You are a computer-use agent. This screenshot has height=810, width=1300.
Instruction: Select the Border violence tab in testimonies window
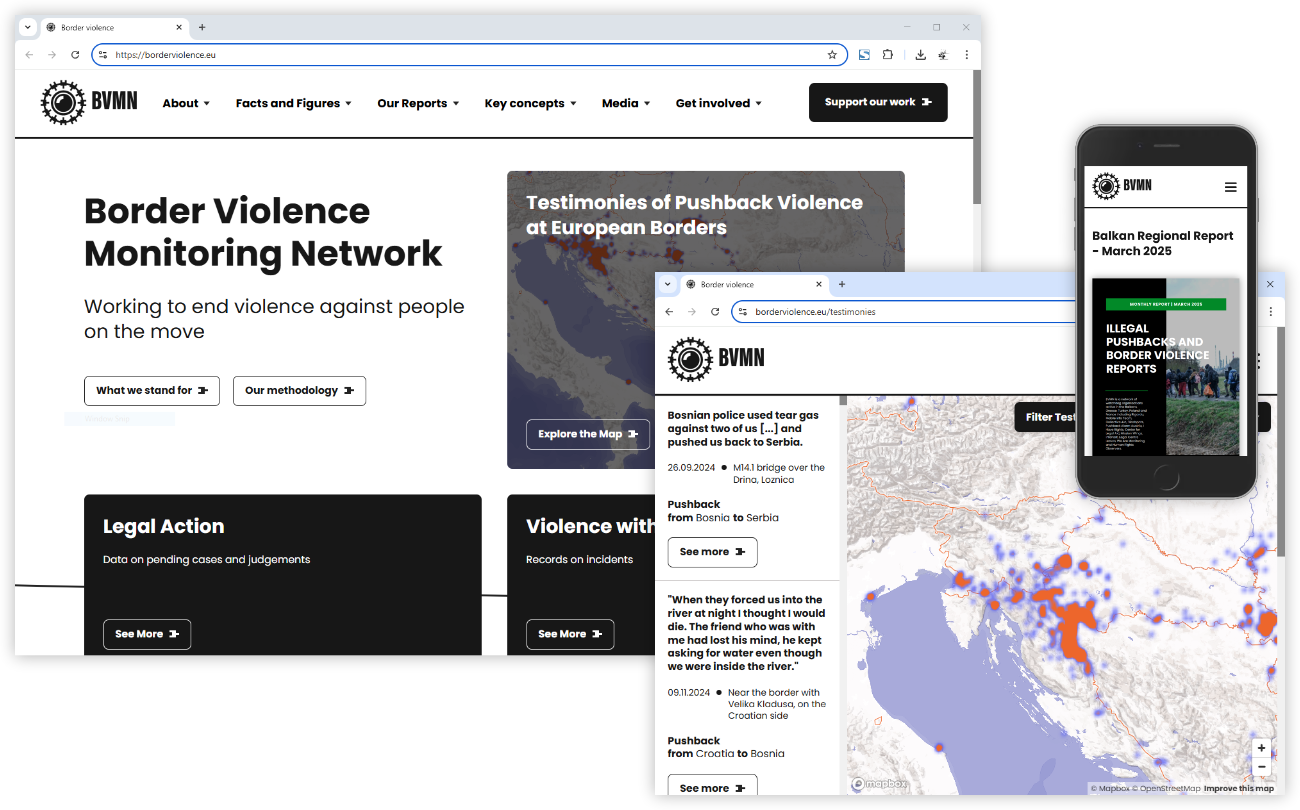(754, 285)
